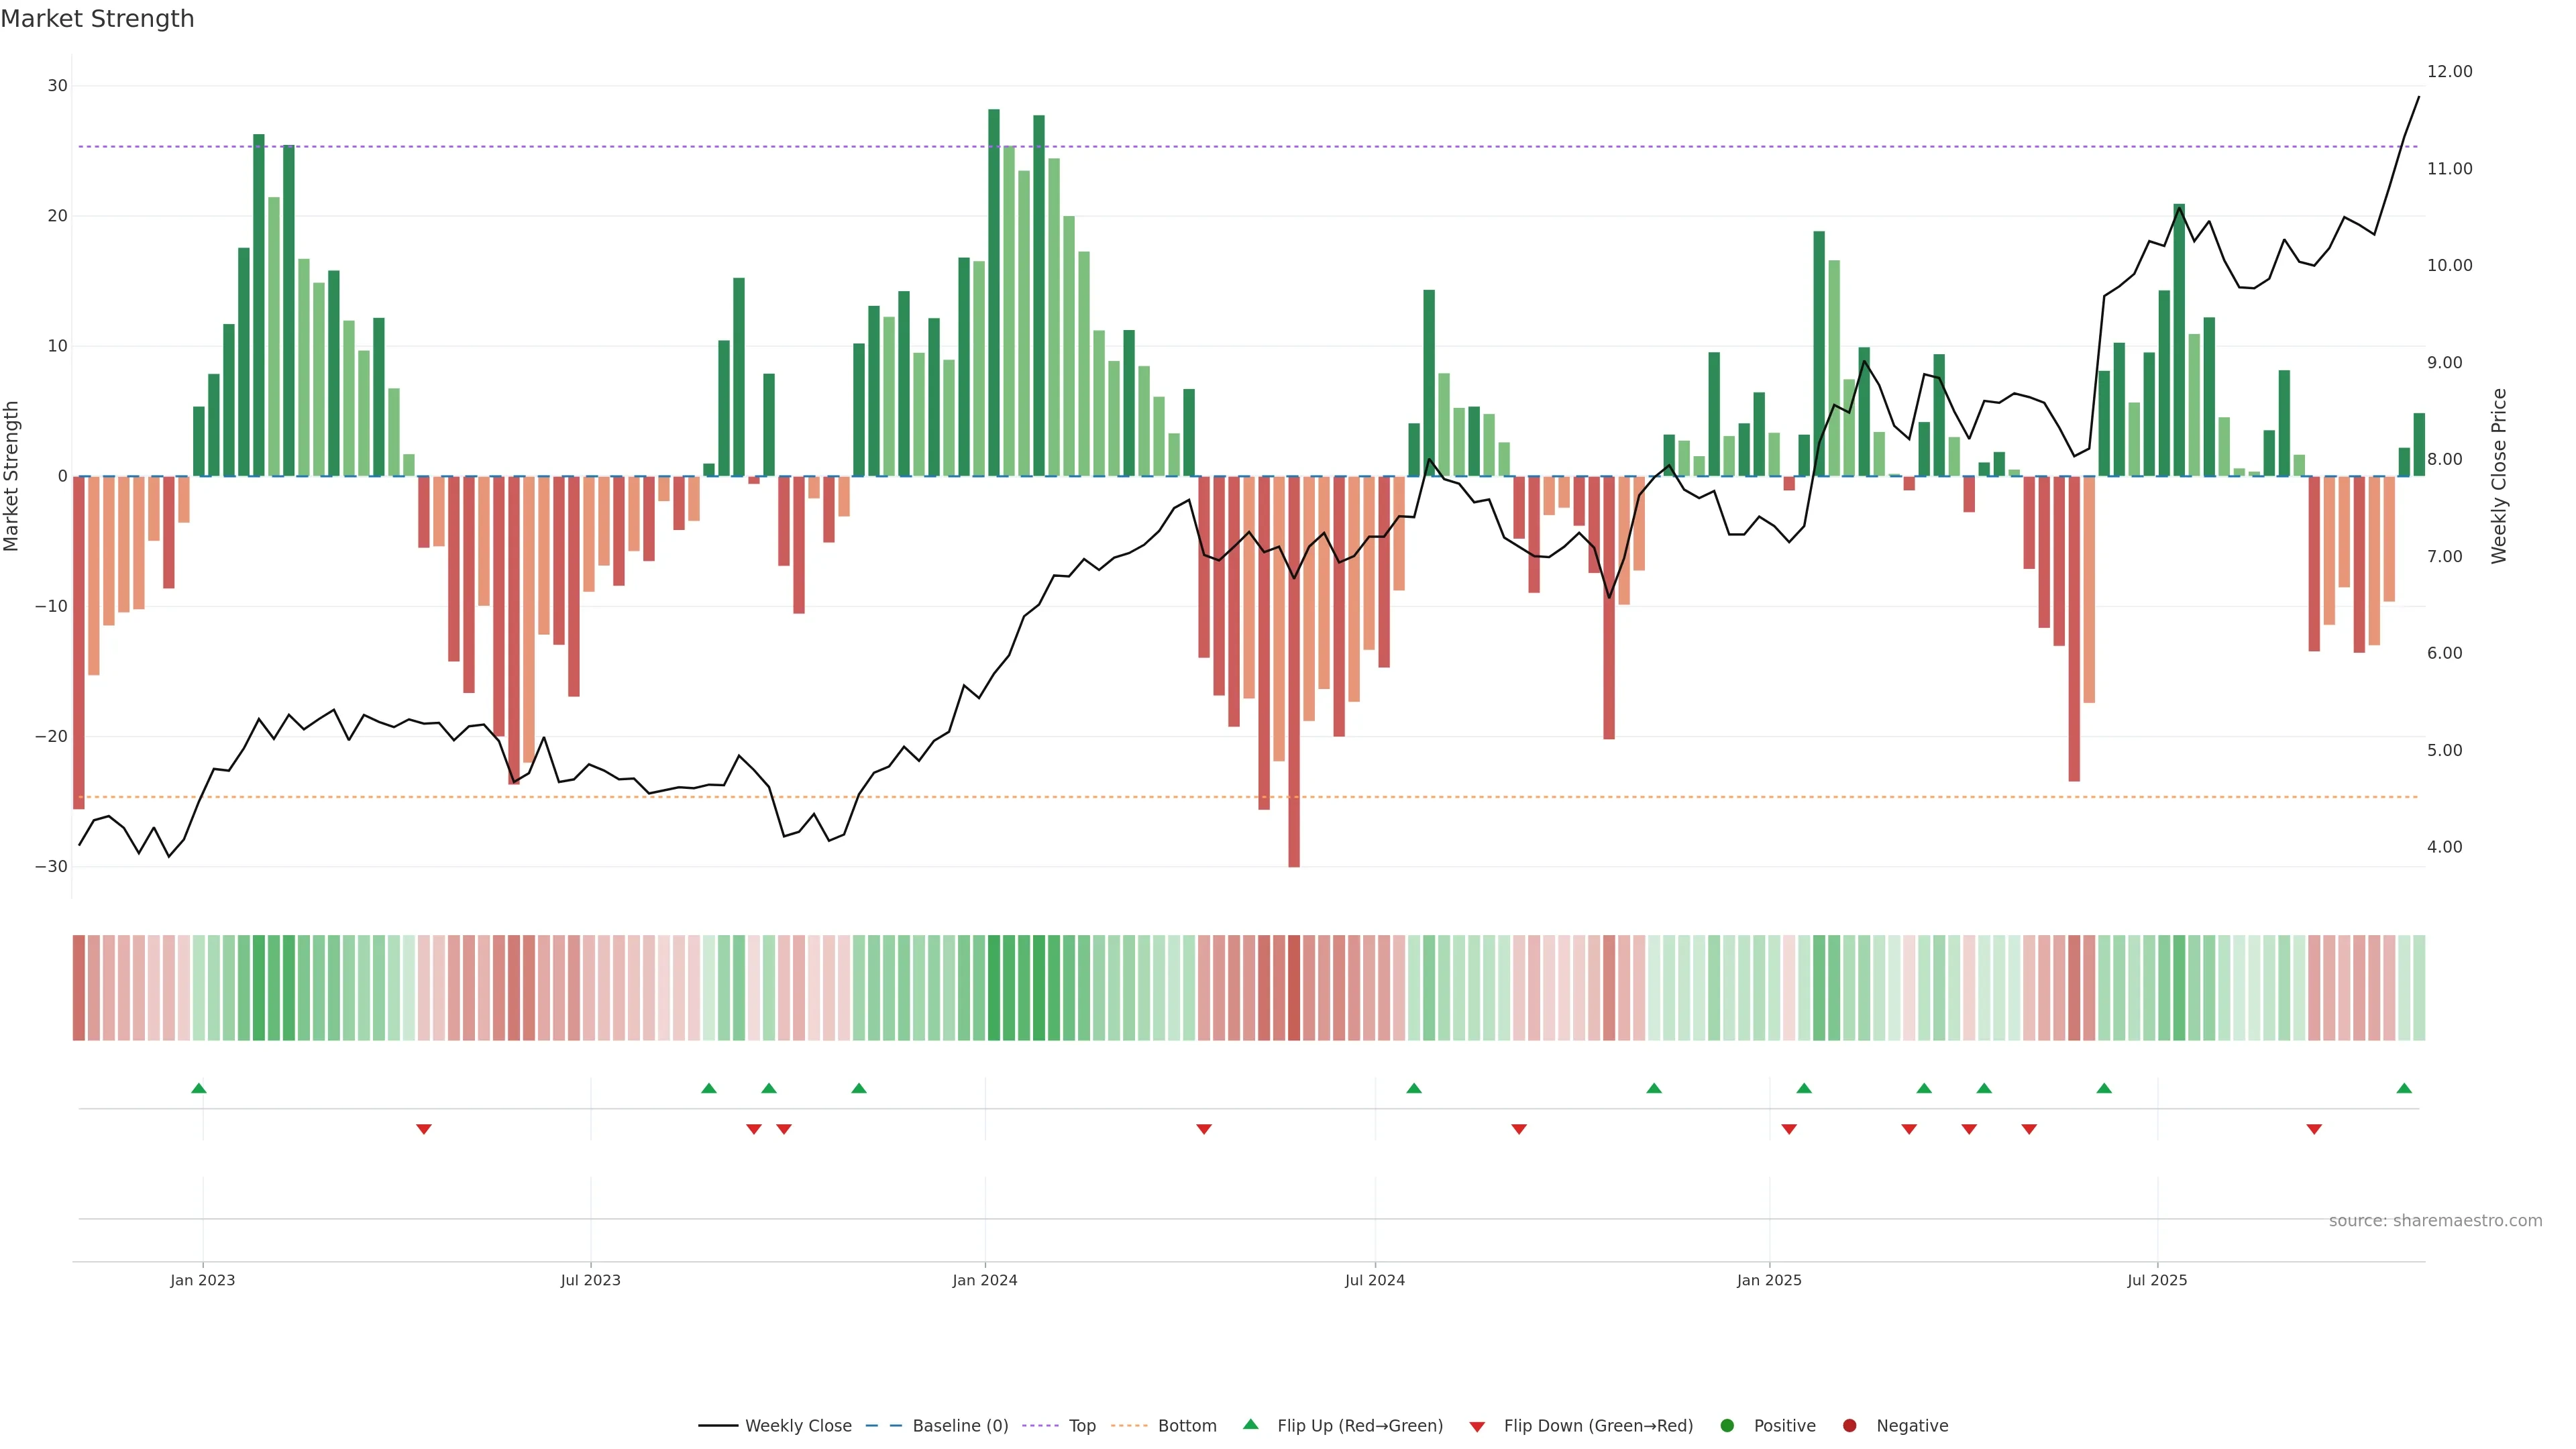Click the flip-up triangle just after Jul 2024
The height and width of the screenshot is (1449, 2576).
pos(1413,1088)
